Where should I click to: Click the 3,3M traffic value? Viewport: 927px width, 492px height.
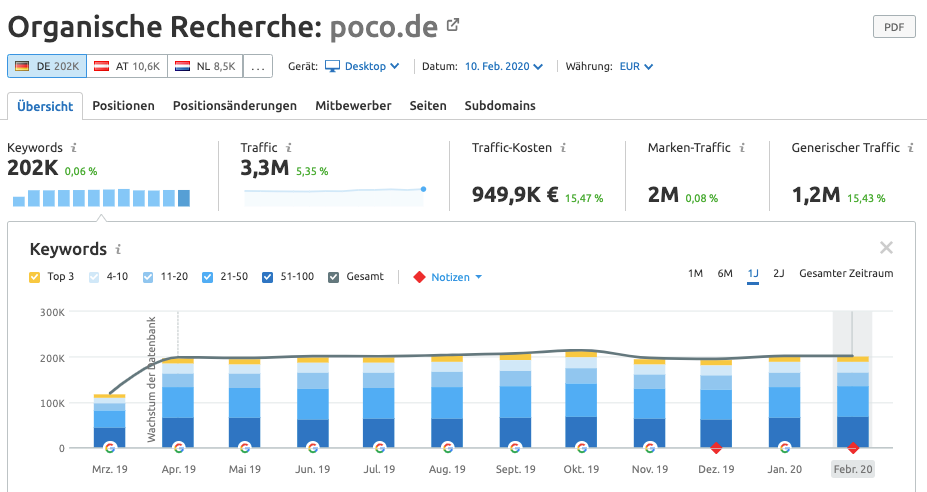[x=264, y=168]
